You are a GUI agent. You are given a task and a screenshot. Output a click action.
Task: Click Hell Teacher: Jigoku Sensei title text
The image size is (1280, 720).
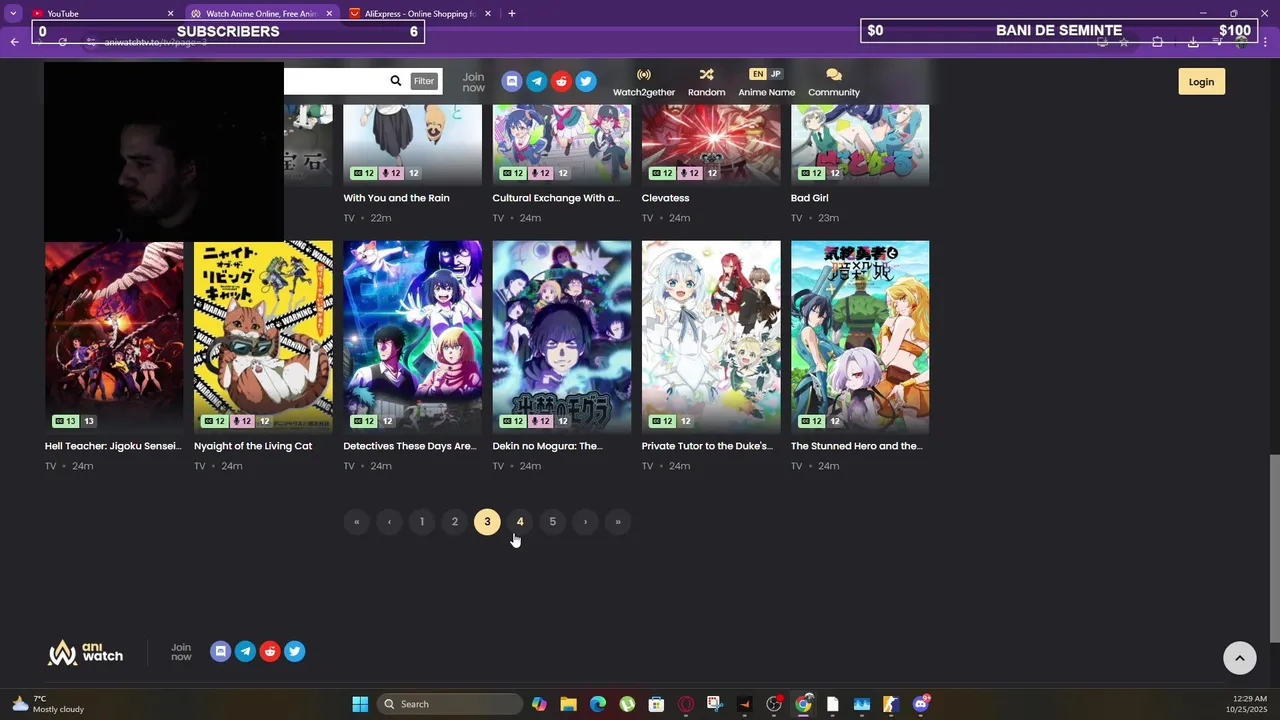(113, 446)
